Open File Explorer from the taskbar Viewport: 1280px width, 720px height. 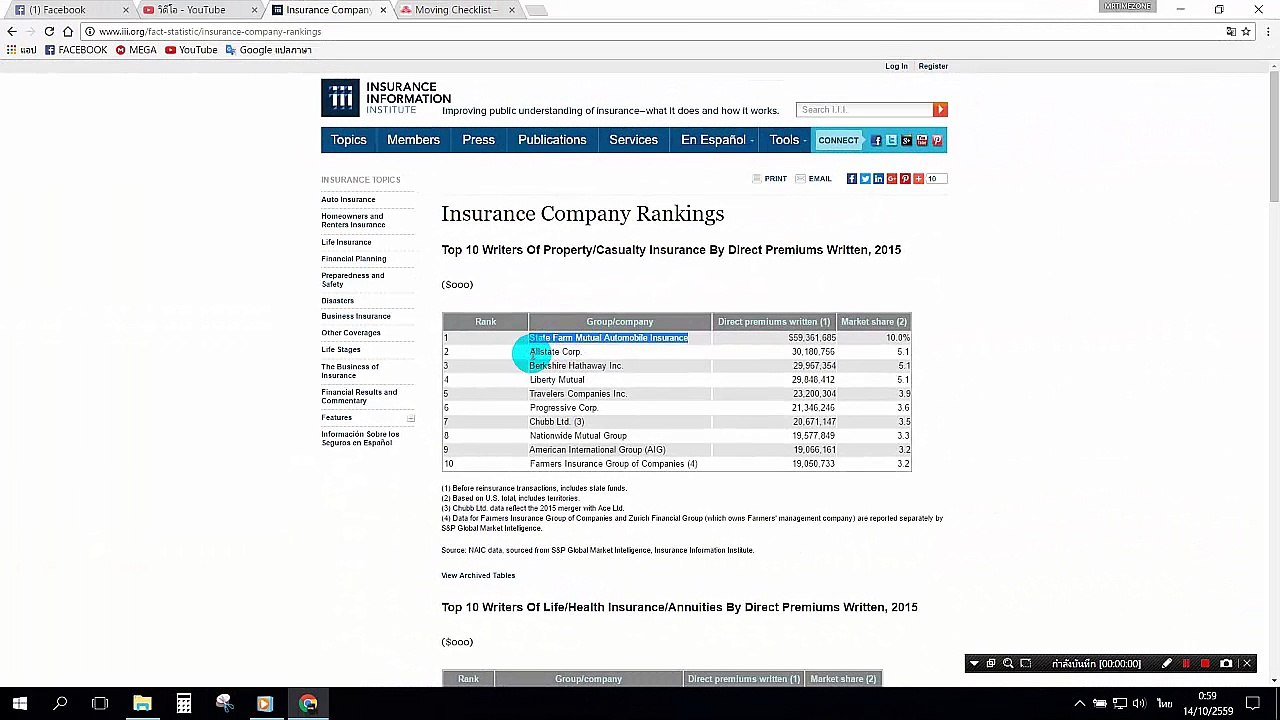click(x=142, y=704)
